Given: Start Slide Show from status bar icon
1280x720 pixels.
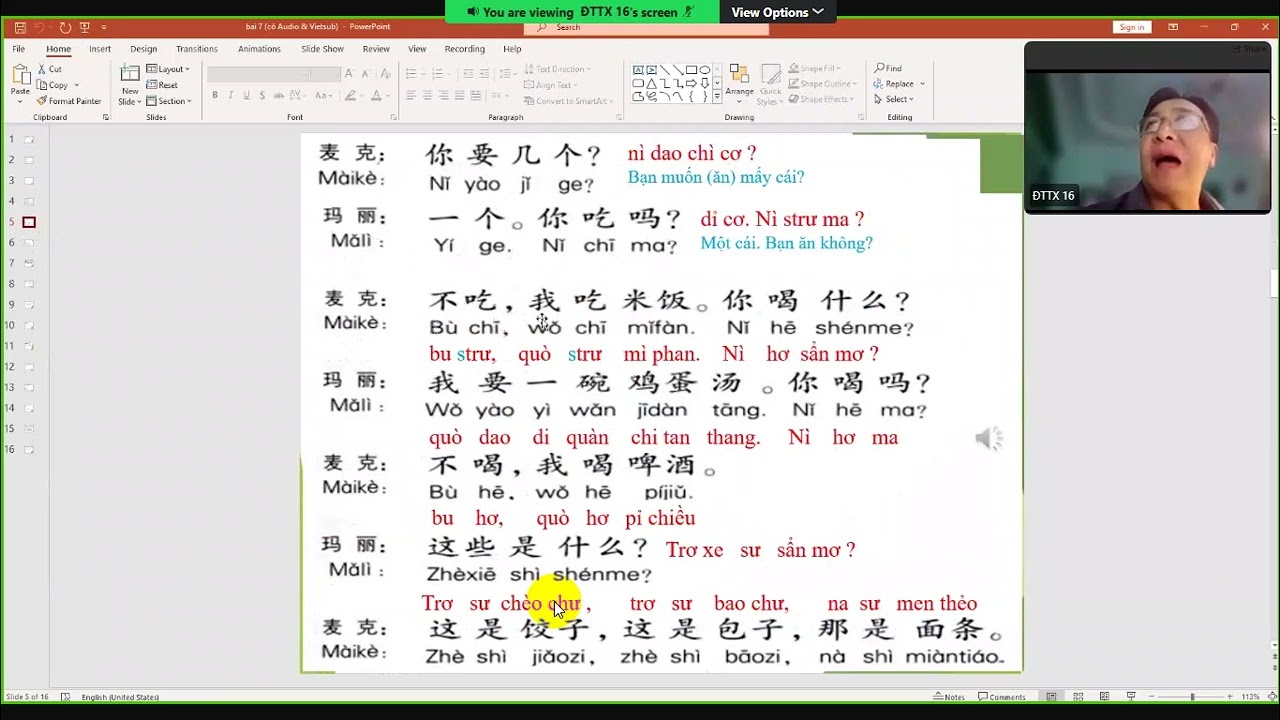Looking at the screenshot, I should pos(1130,697).
